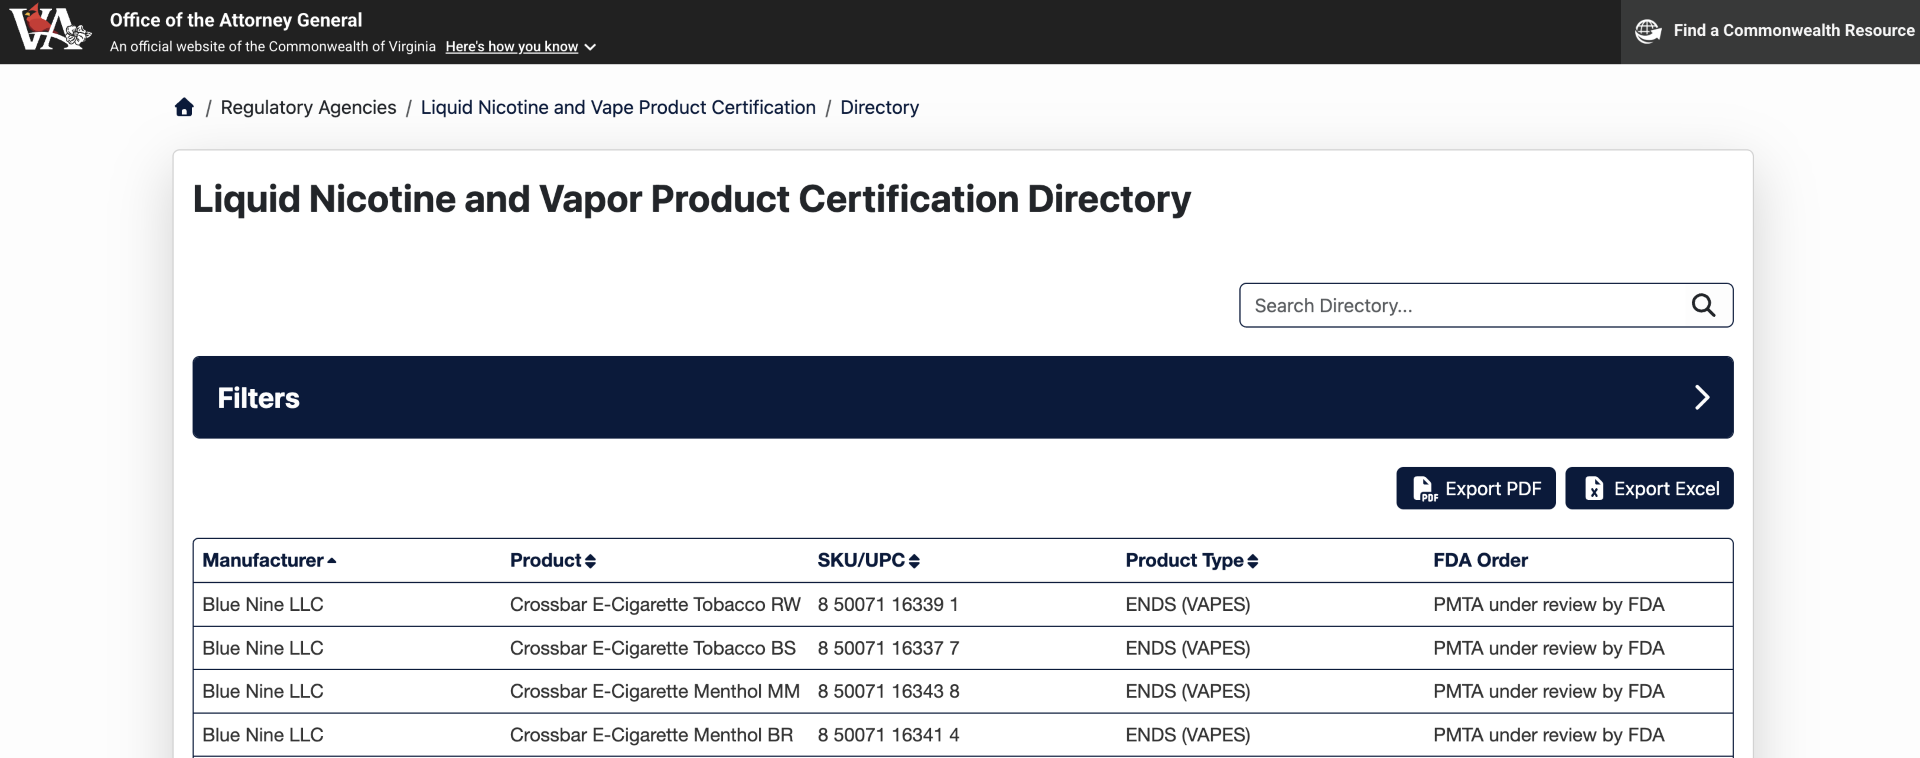Click ENDS (VAPES) in Tobacco BS row
Screen dimensions: 1920x758
click(x=1188, y=648)
